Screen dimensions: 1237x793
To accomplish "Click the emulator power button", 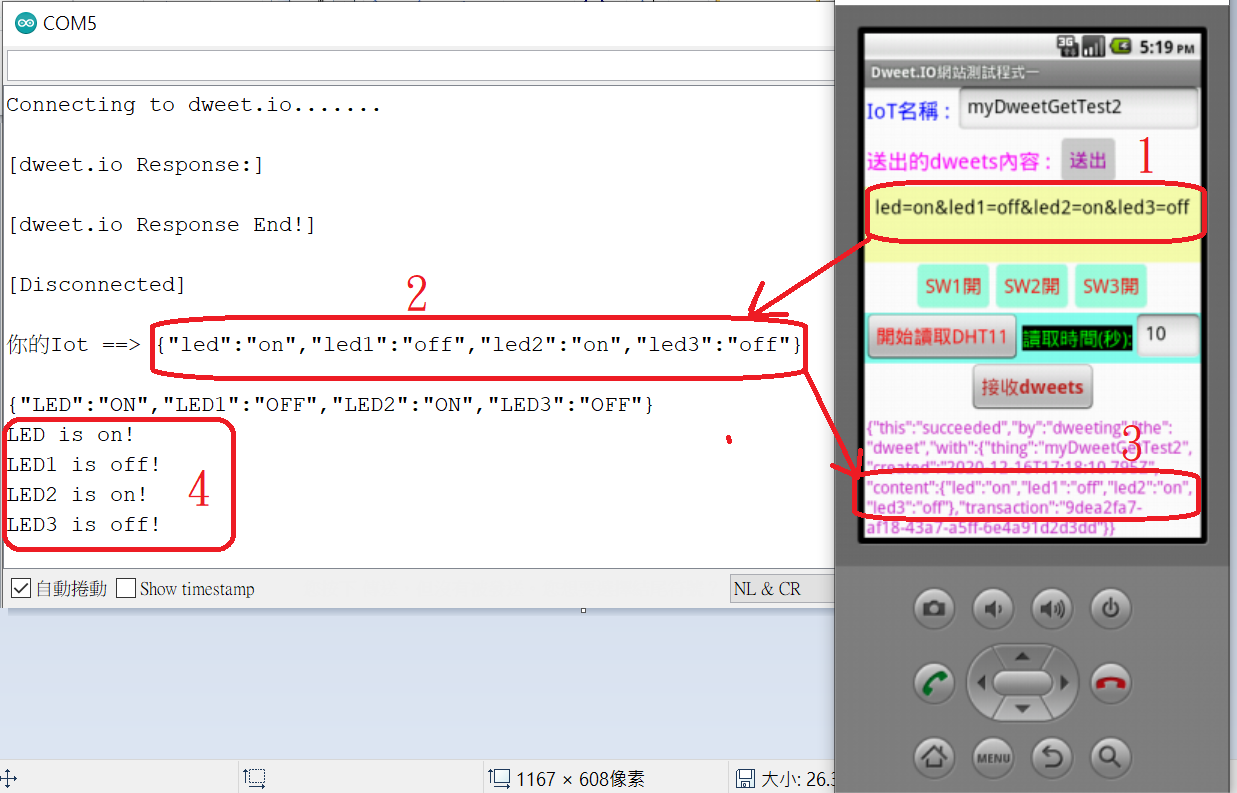I will pos(1110,607).
